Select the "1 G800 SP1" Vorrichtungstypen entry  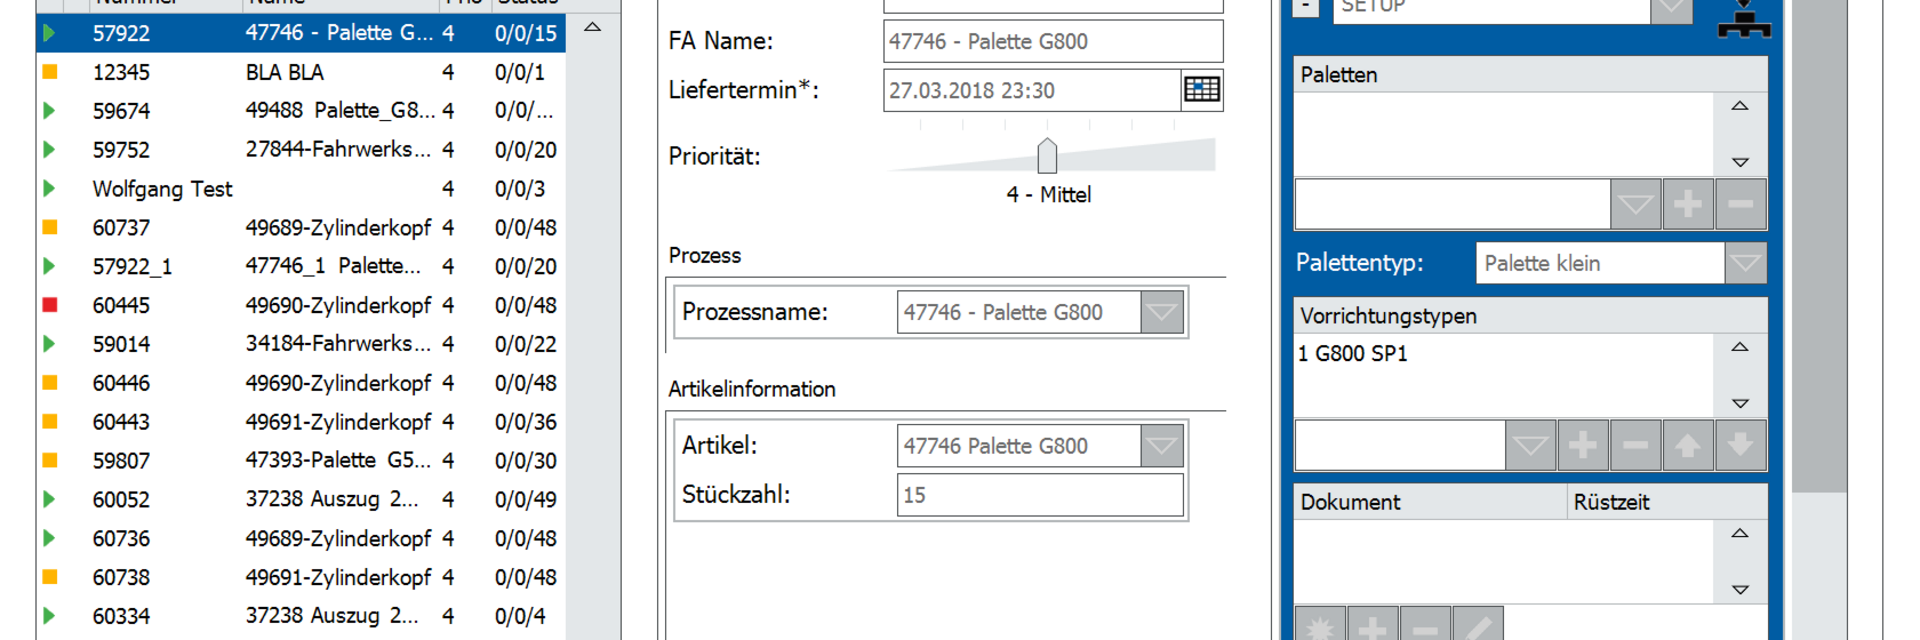1353,354
